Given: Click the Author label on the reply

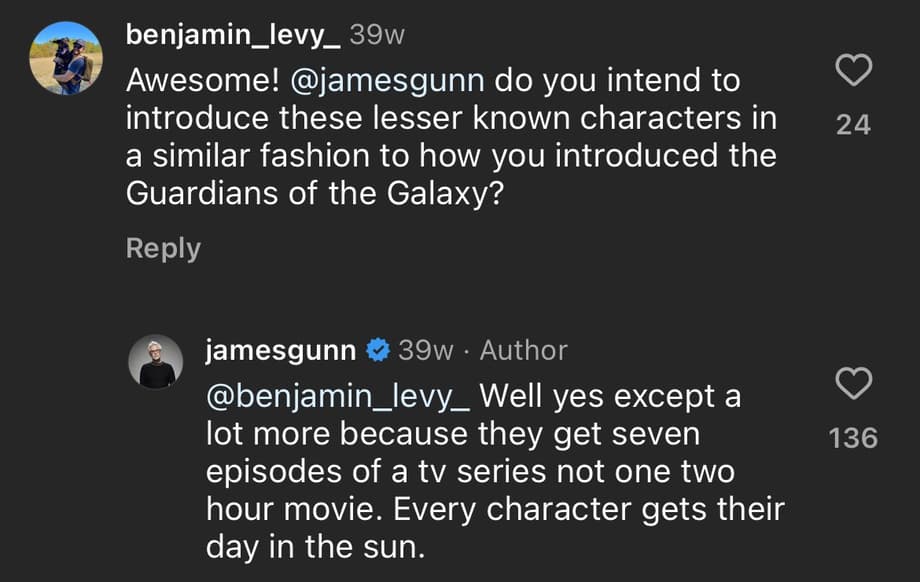Looking at the screenshot, I should 523,350.
